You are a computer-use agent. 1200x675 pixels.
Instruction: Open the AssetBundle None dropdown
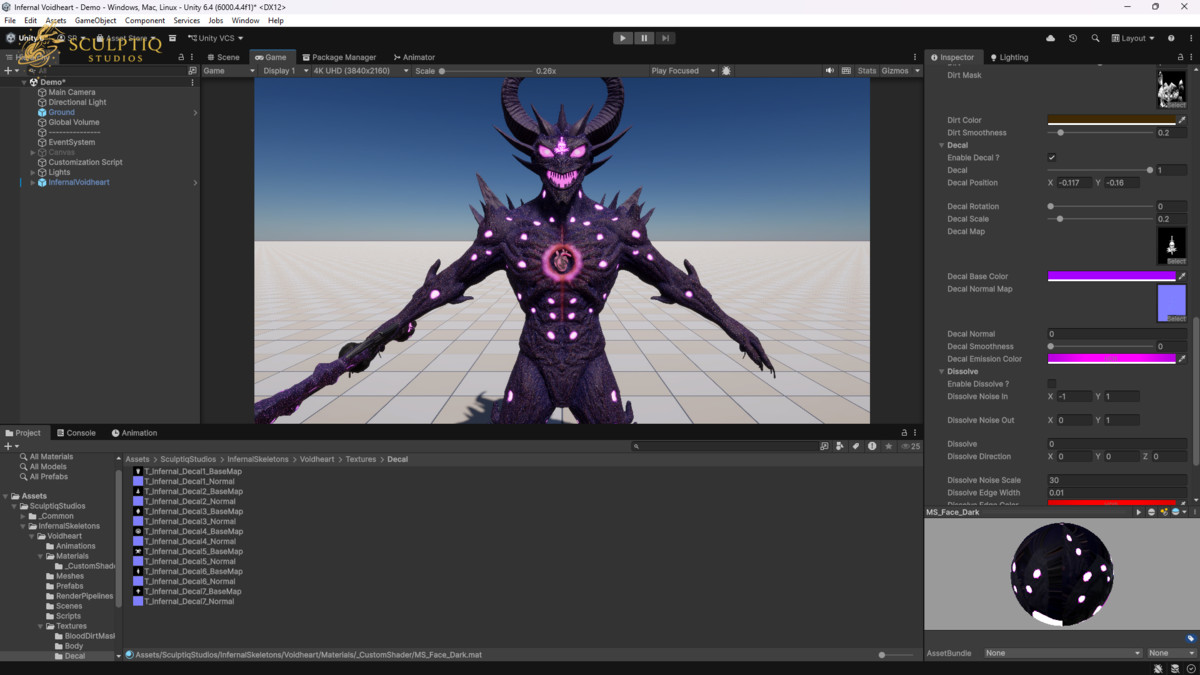tap(1062, 653)
